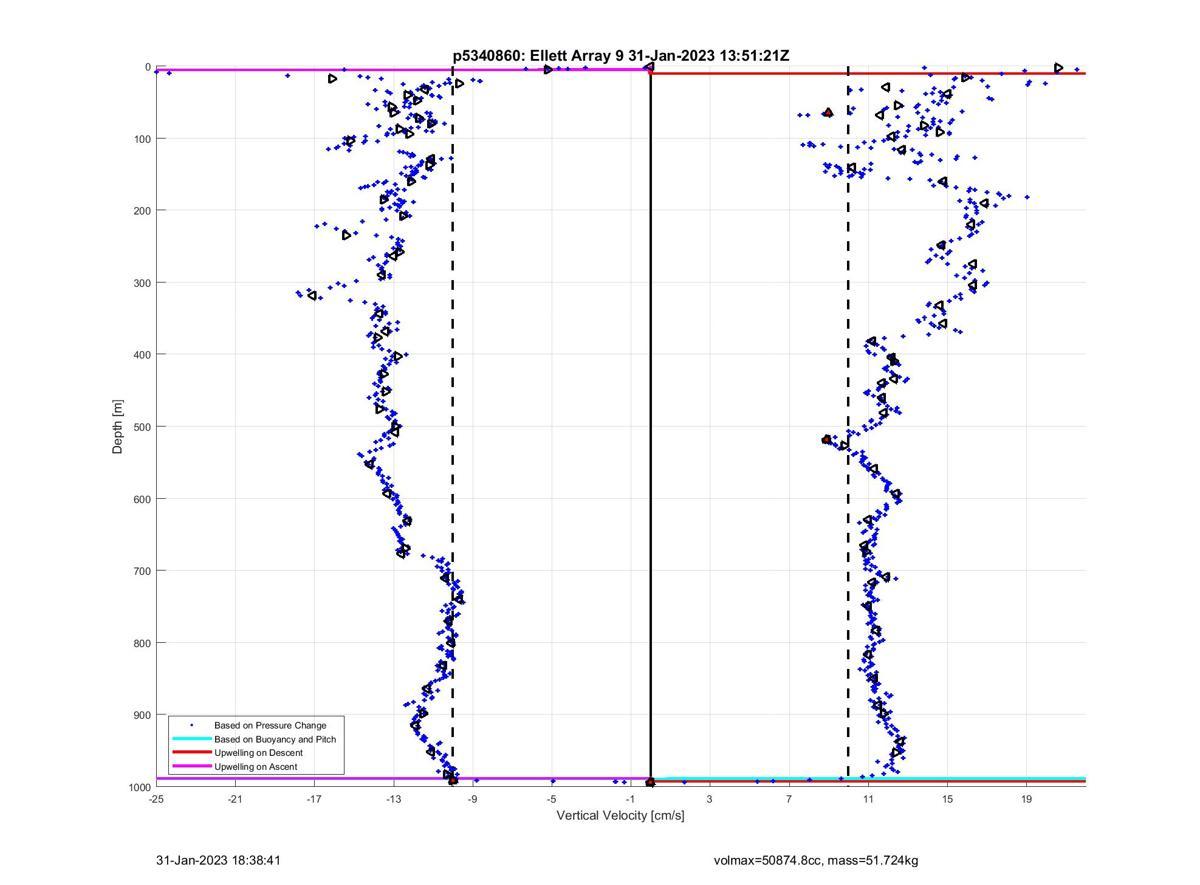Click the 'volmax=50874.8cc, mass=51.724kg' footer text
Viewport: 1200px width, 885px height.
pyautogui.click(x=815, y=860)
